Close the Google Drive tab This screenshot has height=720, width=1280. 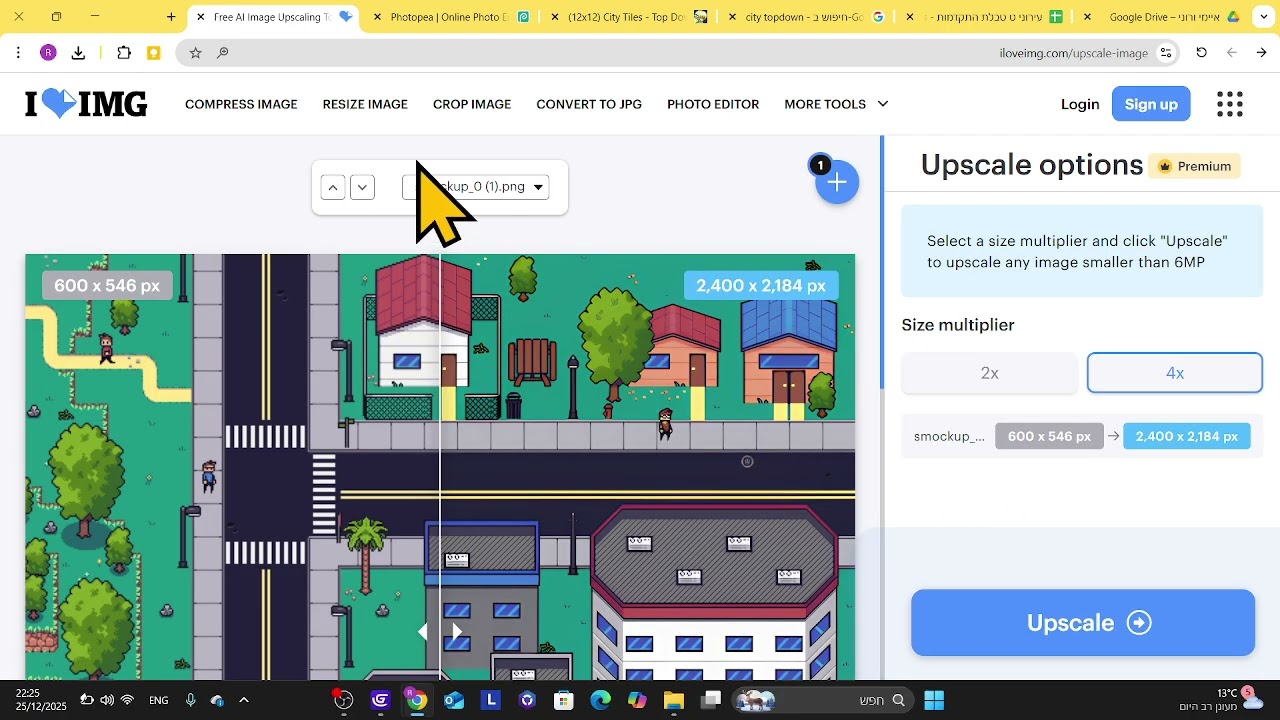(1087, 17)
